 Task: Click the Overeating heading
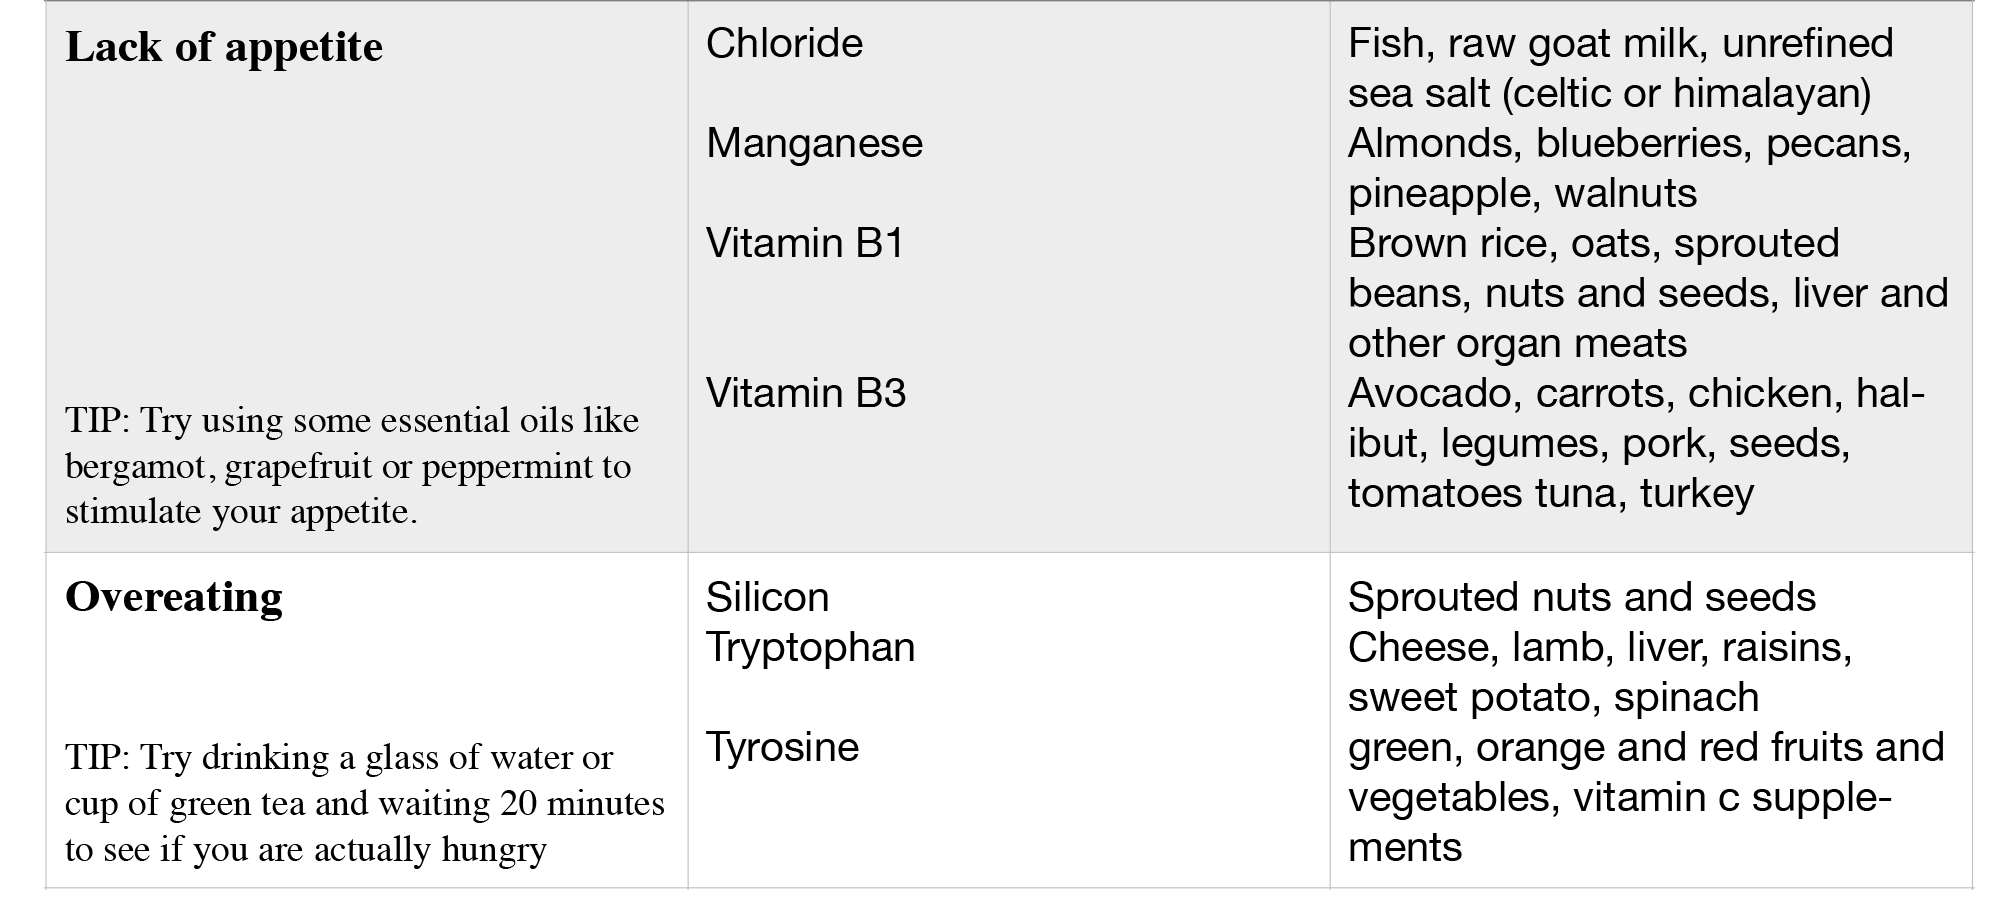tap(174, 597)
